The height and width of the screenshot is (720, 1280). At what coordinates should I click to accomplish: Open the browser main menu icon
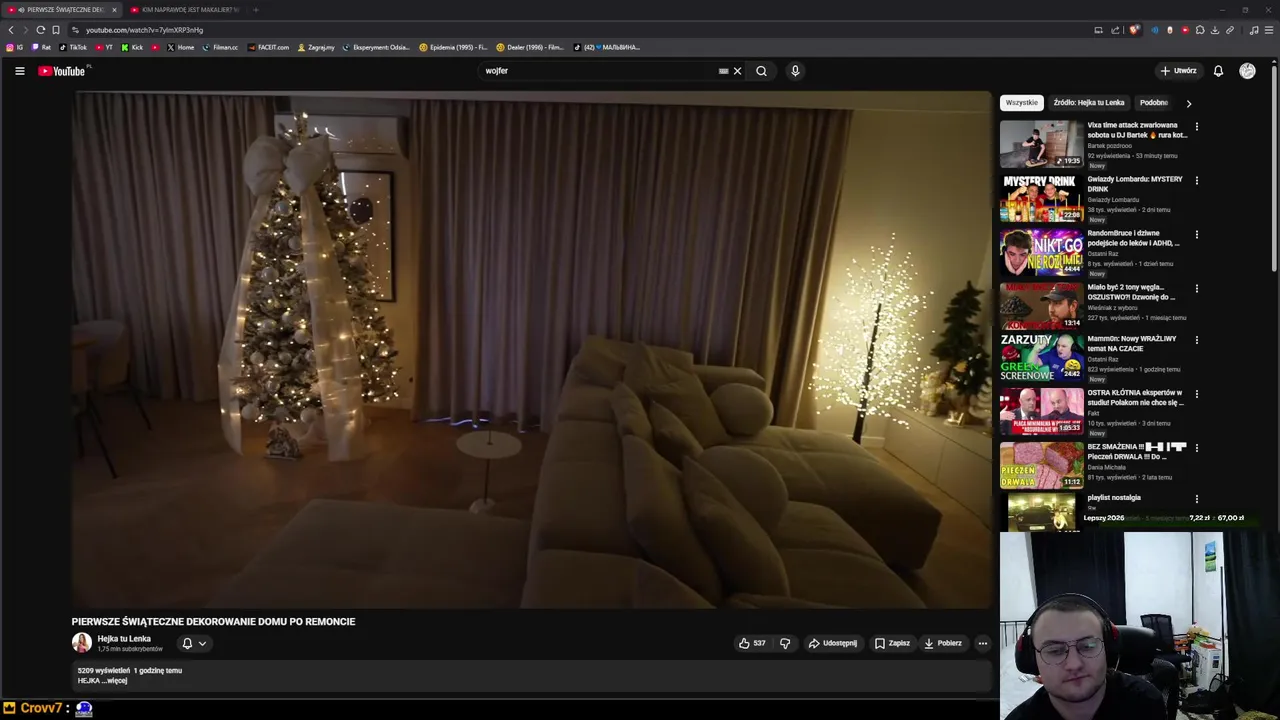click(x=1269, y=30)
